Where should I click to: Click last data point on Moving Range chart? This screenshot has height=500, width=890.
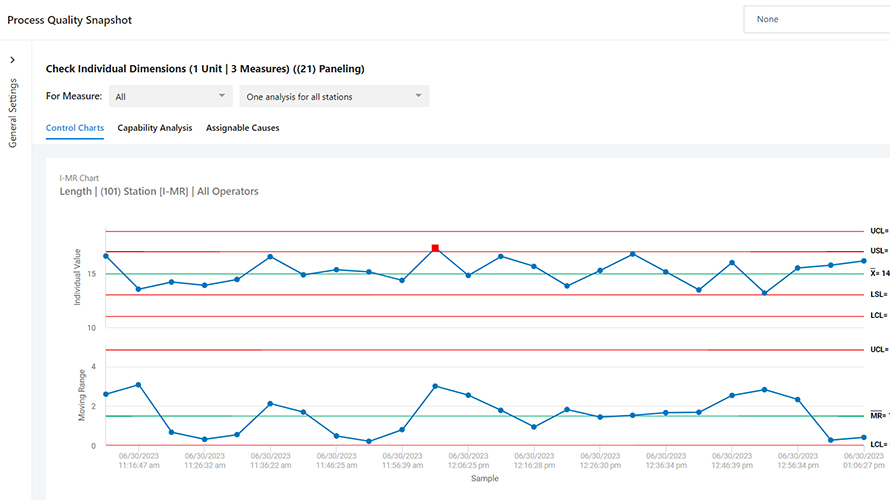863,437
